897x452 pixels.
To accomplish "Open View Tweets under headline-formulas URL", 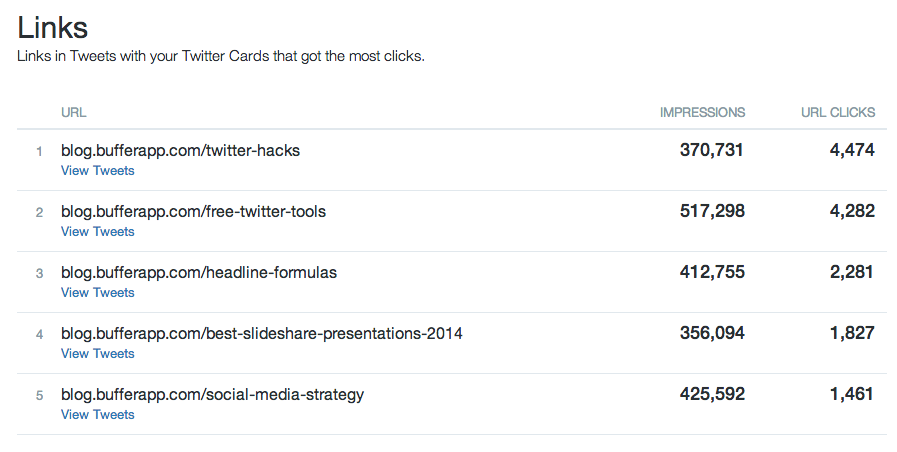I will [98, 292].
